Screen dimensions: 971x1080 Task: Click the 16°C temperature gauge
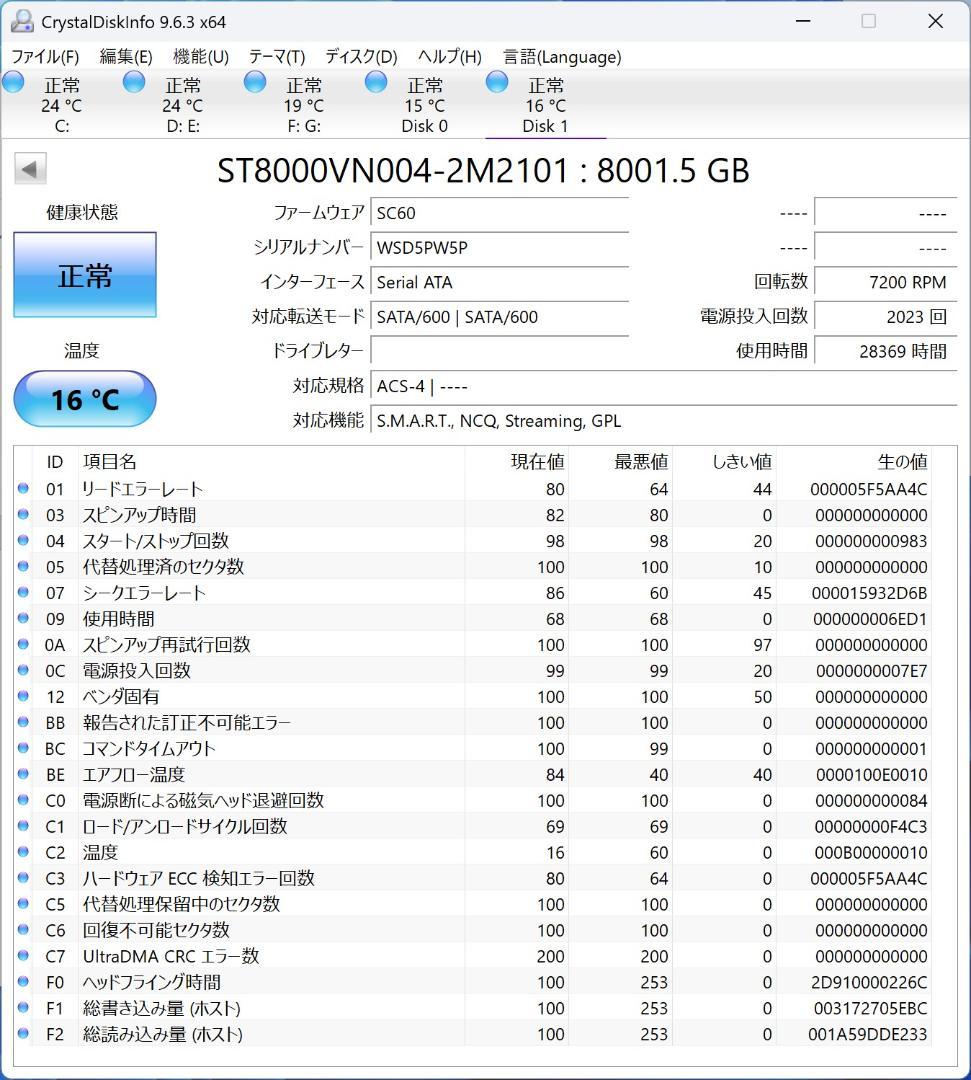[84, 399]
